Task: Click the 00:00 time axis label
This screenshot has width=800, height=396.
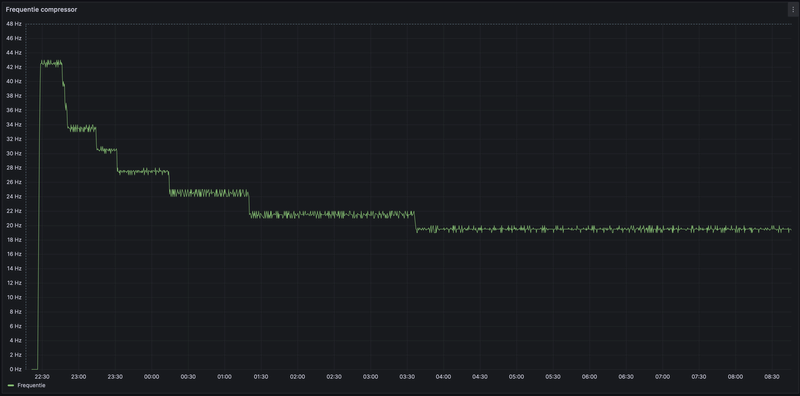Action: click(152, 377)
